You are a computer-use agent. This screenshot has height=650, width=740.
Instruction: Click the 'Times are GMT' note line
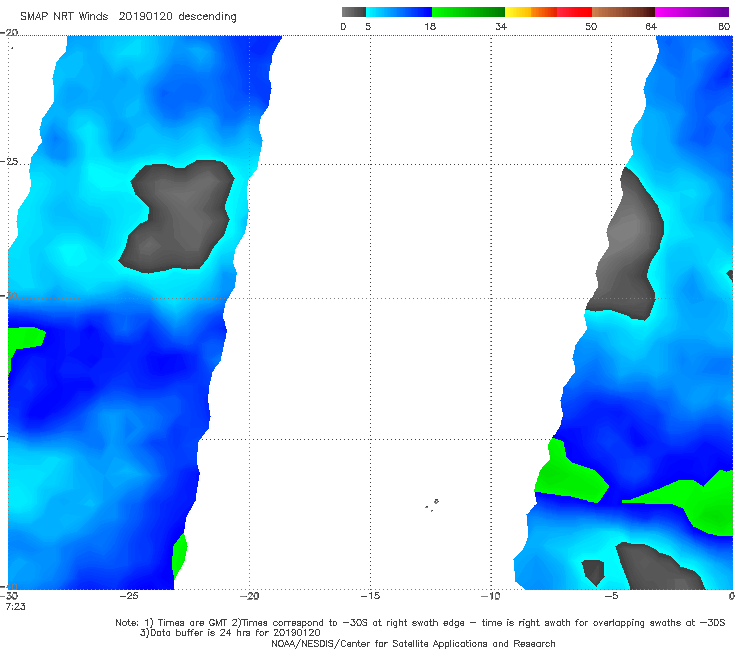(x=420, y=623)
